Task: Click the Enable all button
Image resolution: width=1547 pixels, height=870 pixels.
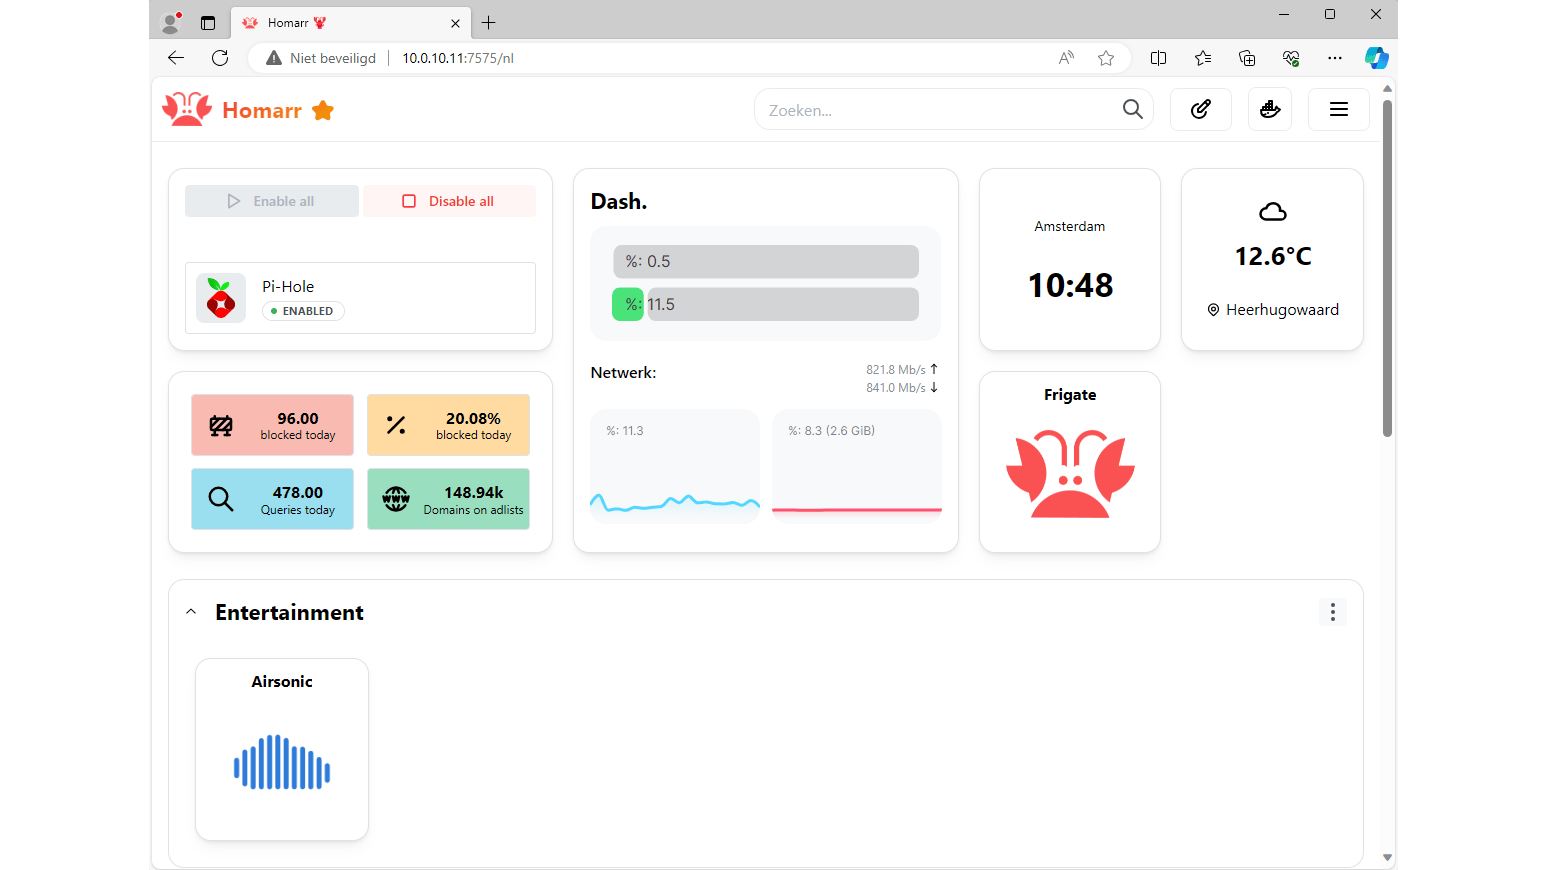Action: pyautogui.click(x=271, y=200)
